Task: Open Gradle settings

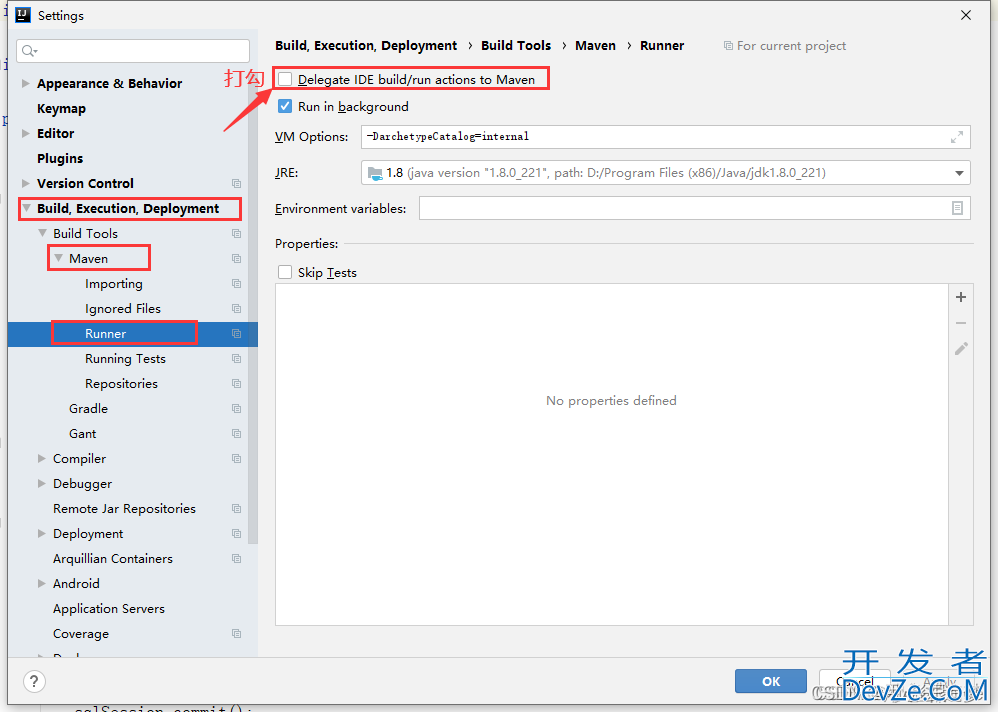Action: click(88, 408)
